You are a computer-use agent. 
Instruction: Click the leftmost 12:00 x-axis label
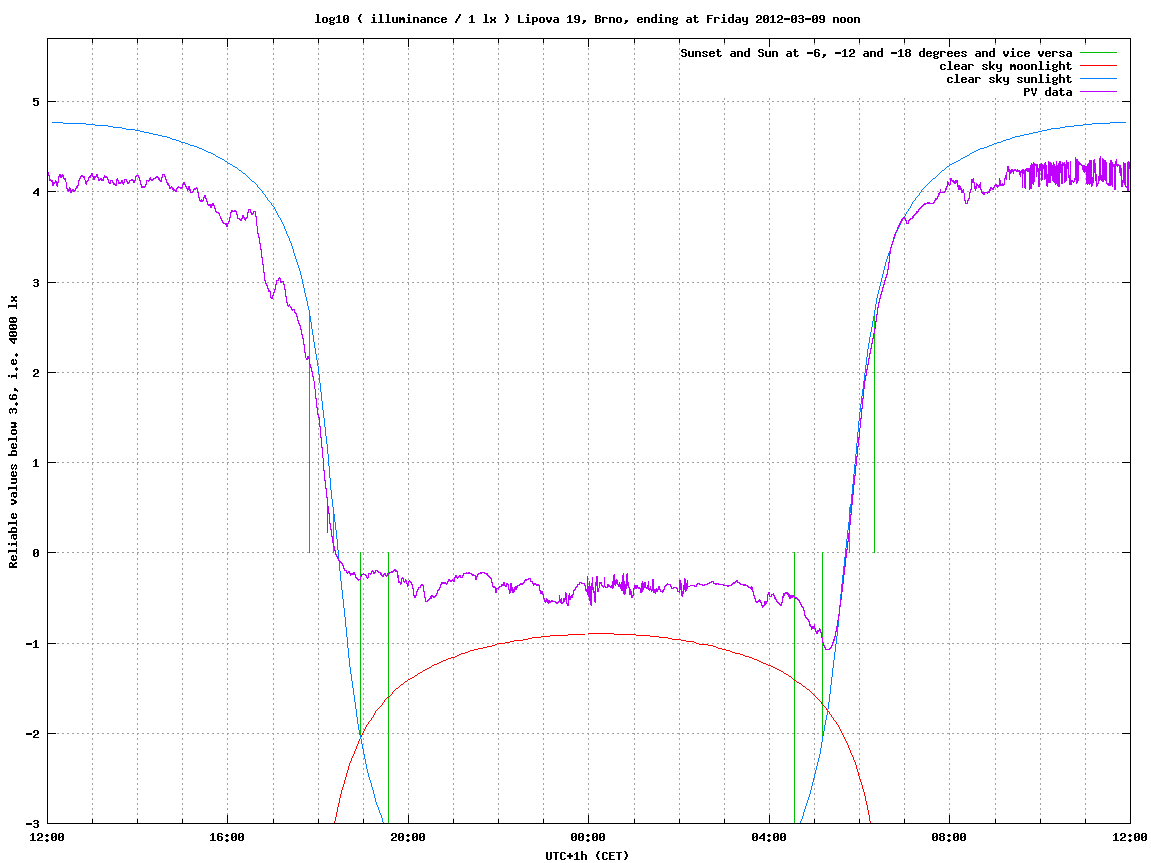click(47, 837)
